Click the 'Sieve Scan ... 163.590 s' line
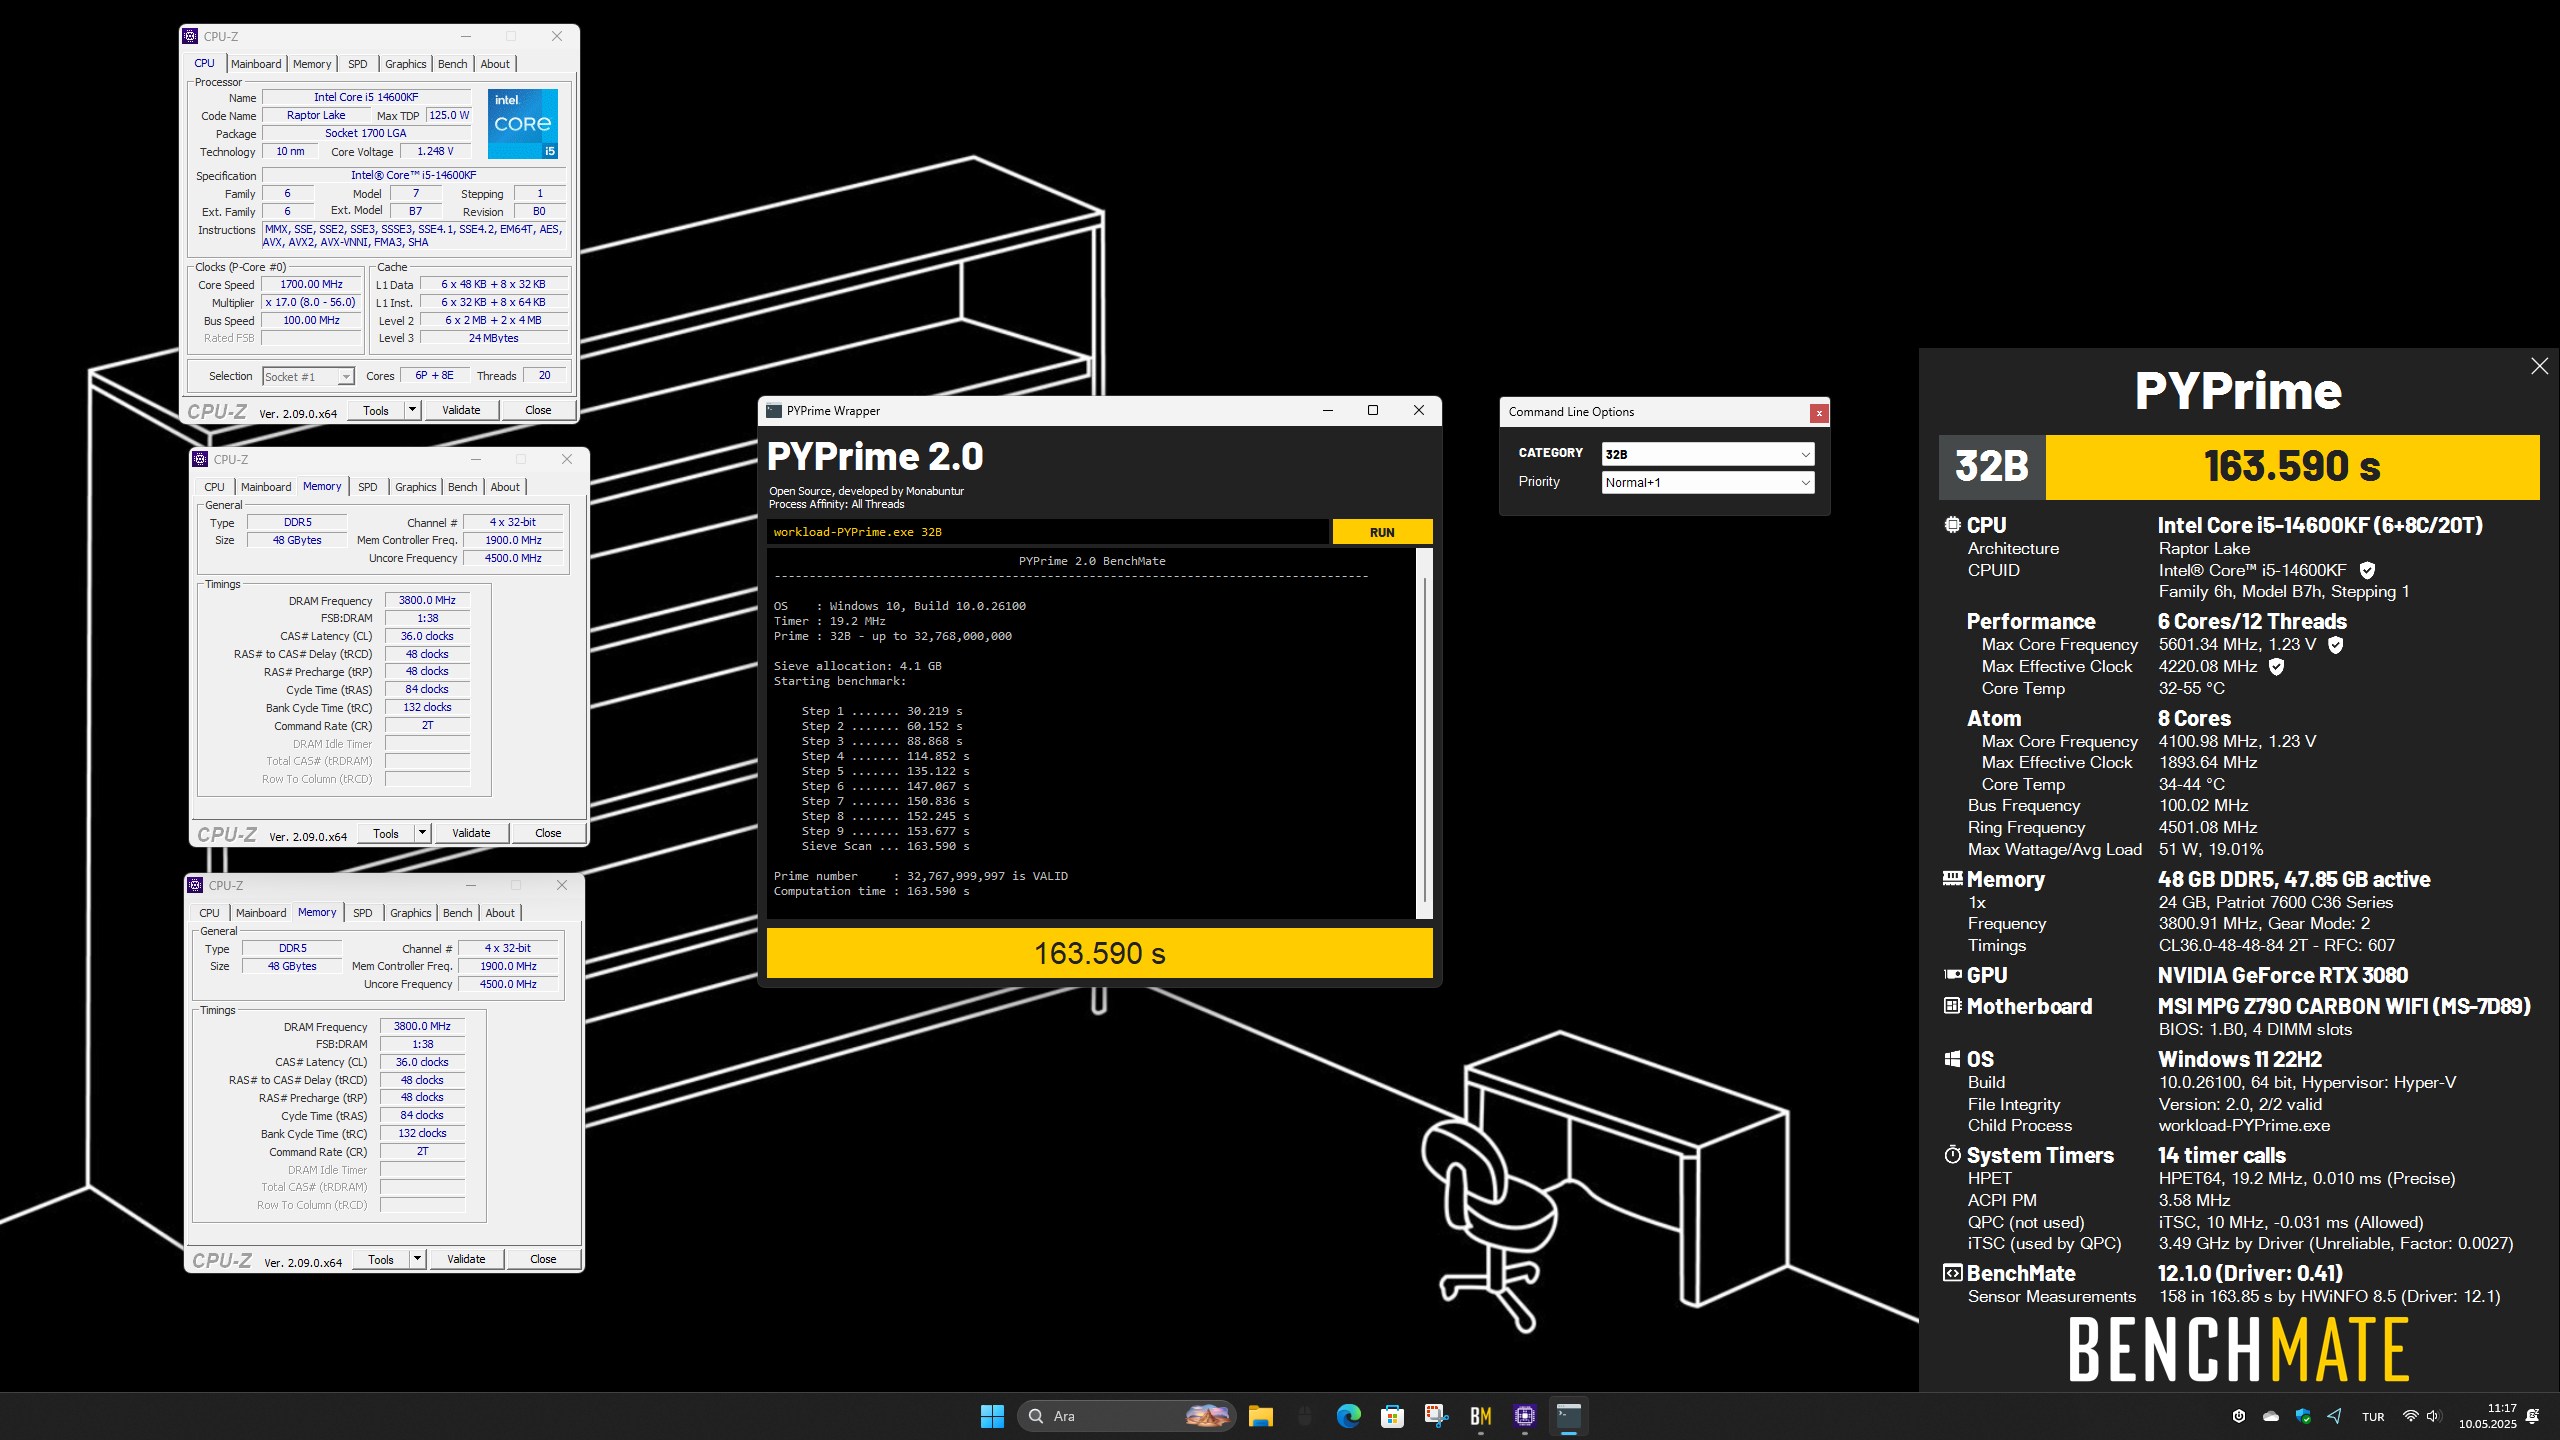This screenshot has height=1440, width=2560. (x=885, y=846)
